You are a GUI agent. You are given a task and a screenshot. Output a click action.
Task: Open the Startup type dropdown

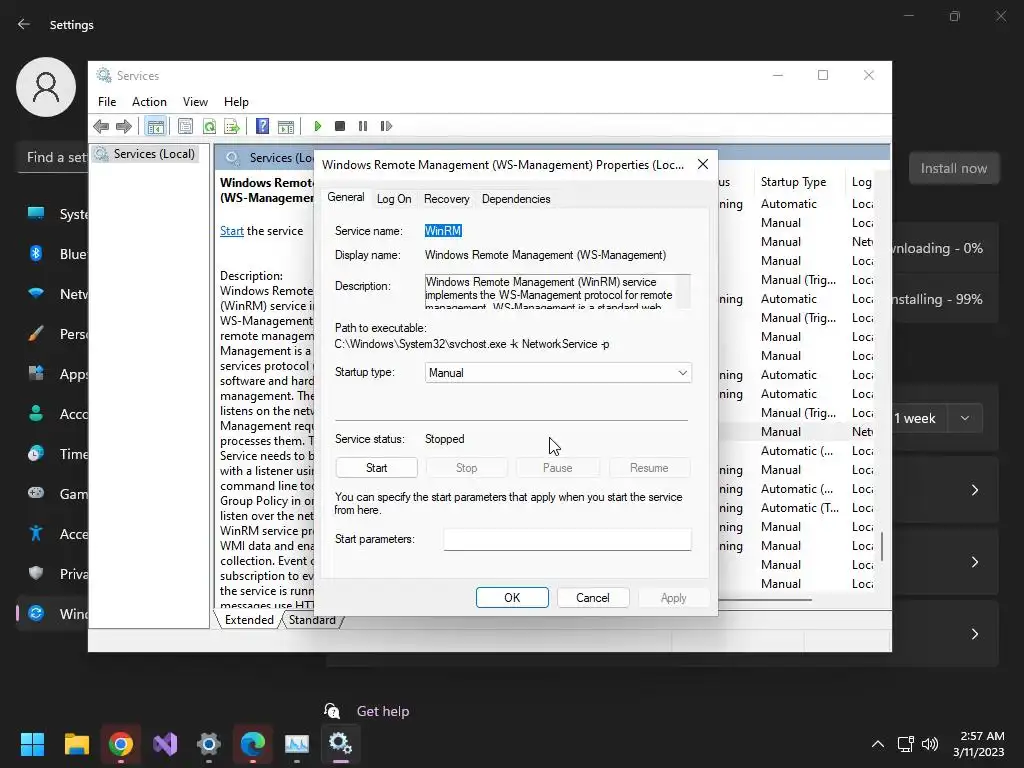[x=558, y=373]
